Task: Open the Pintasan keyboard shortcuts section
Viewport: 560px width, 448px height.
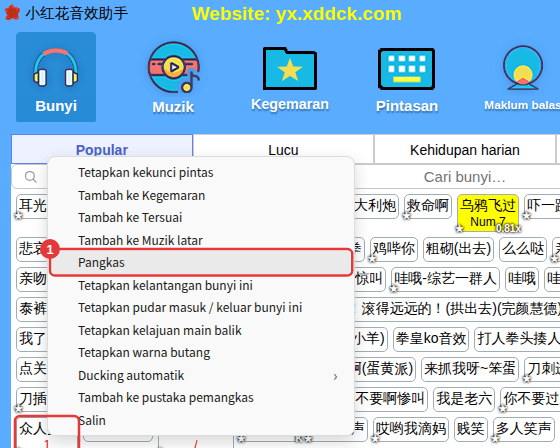Action: [406, 80]
